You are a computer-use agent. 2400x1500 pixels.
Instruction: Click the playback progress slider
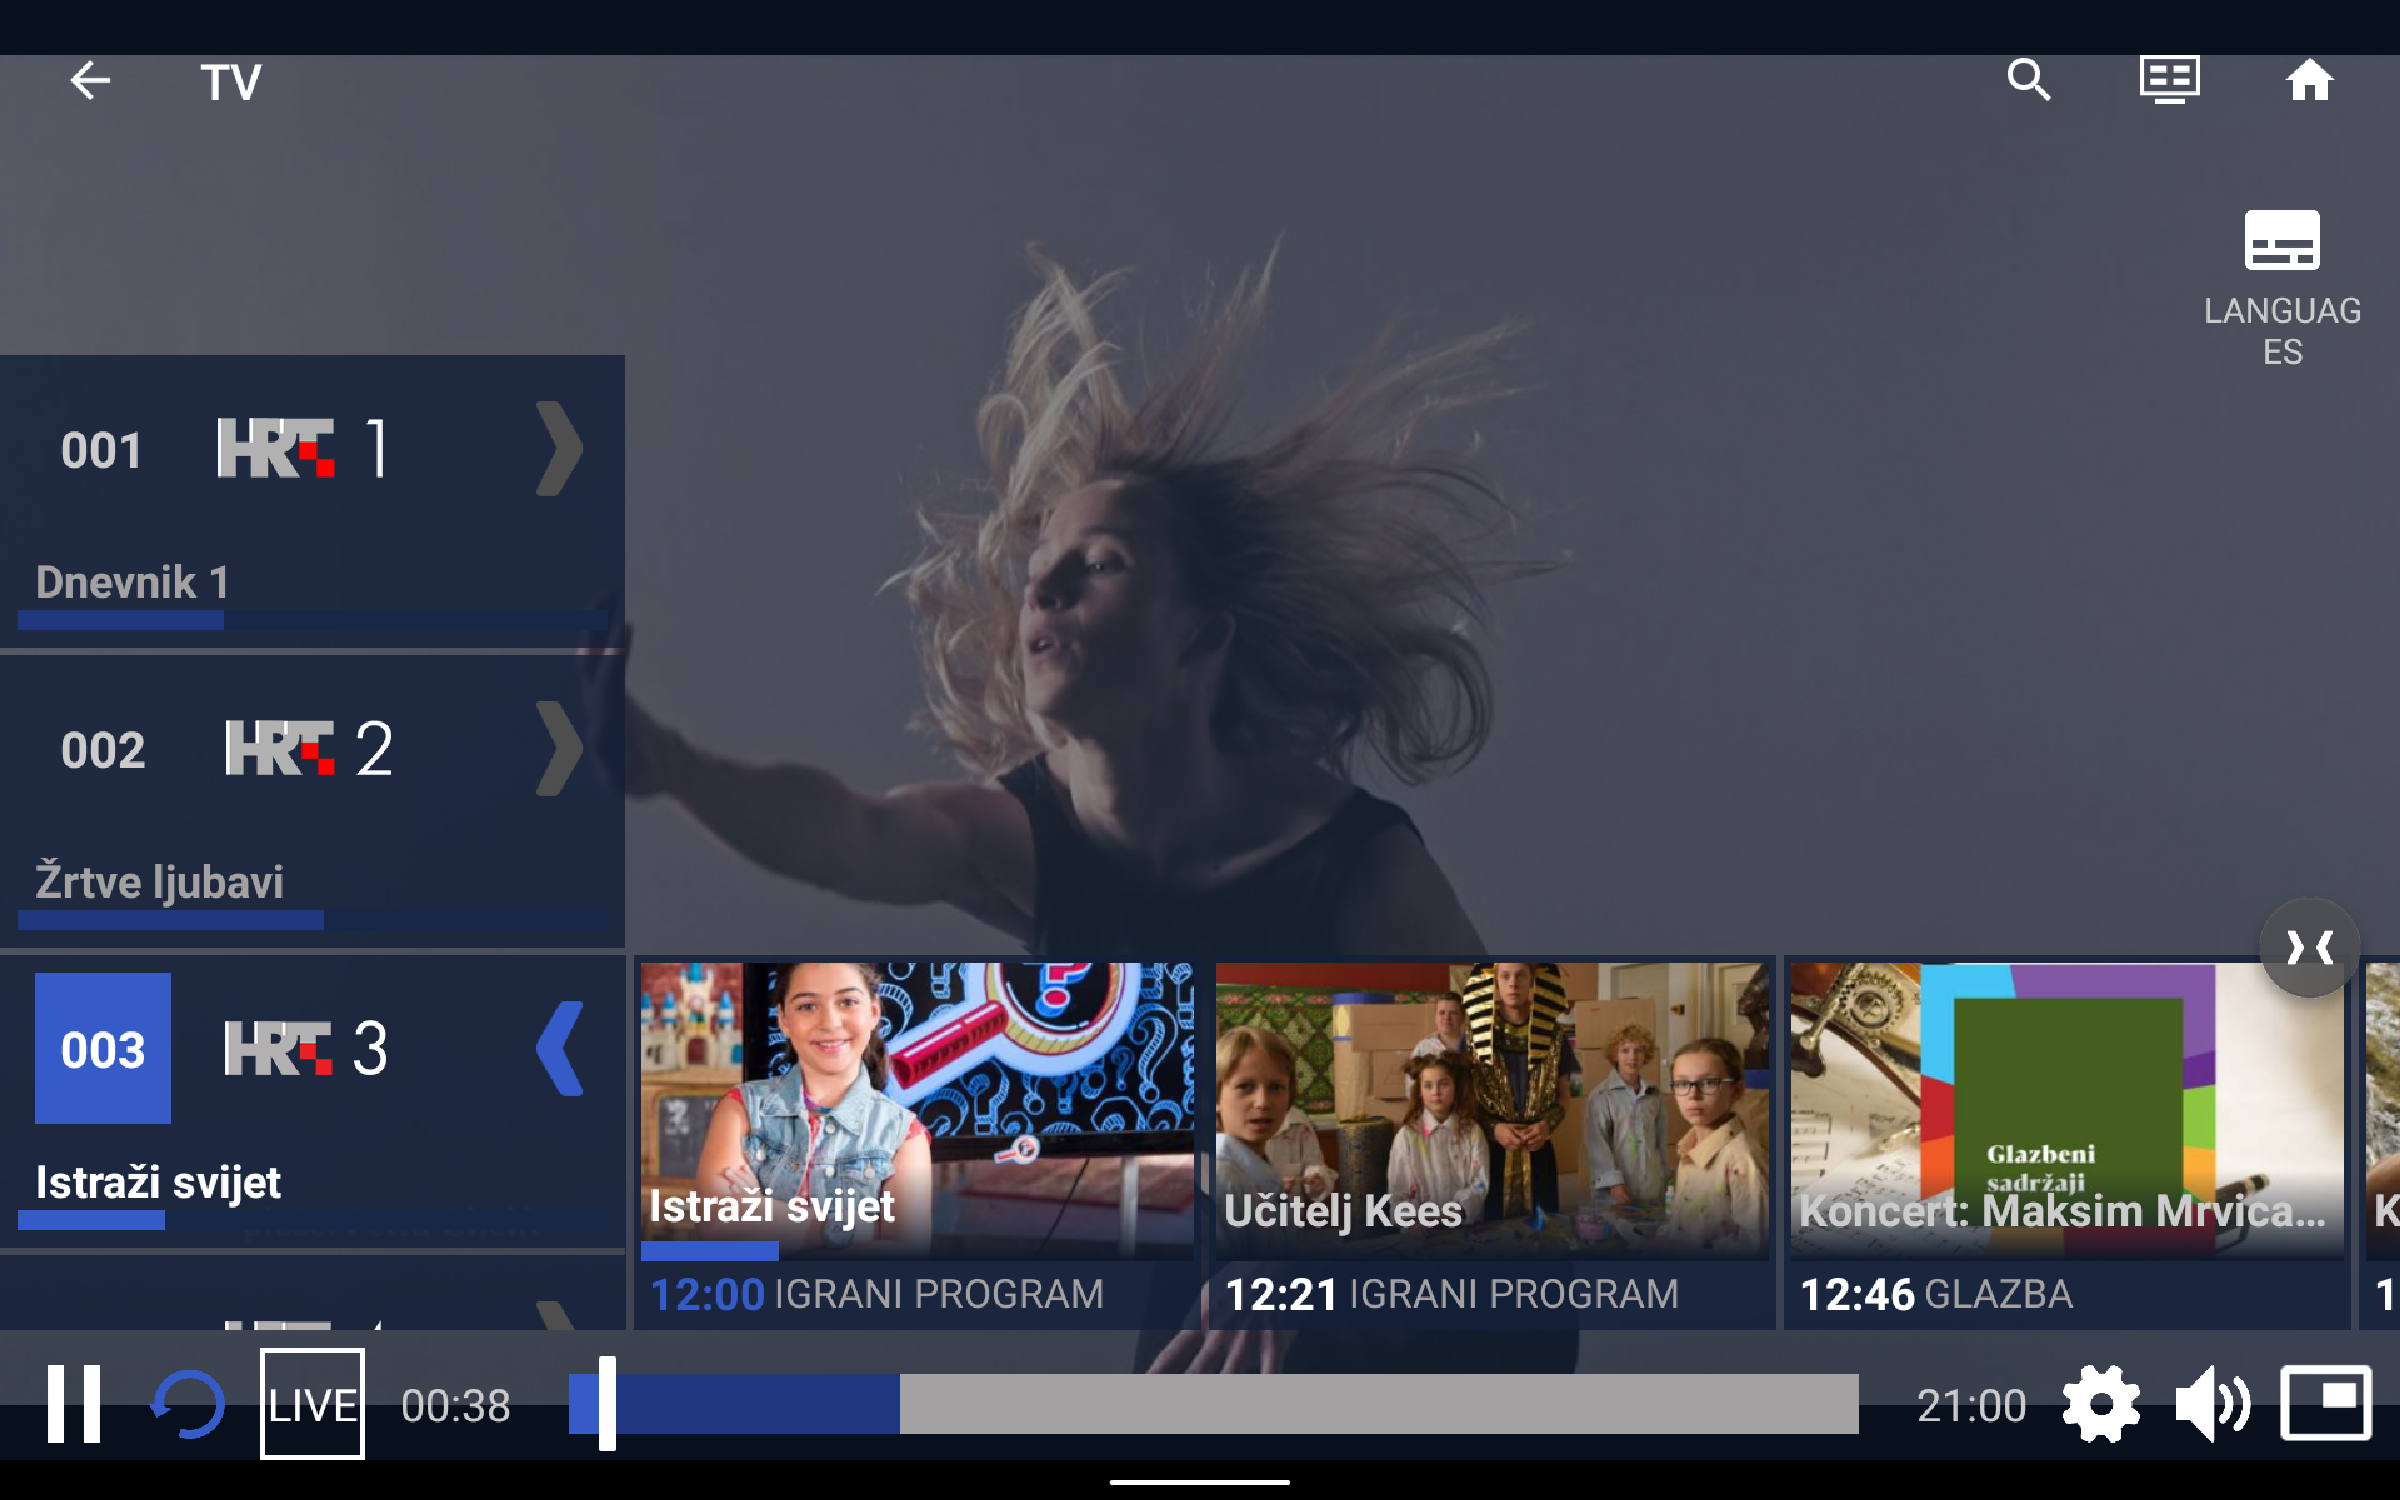coord(1213,1403)
